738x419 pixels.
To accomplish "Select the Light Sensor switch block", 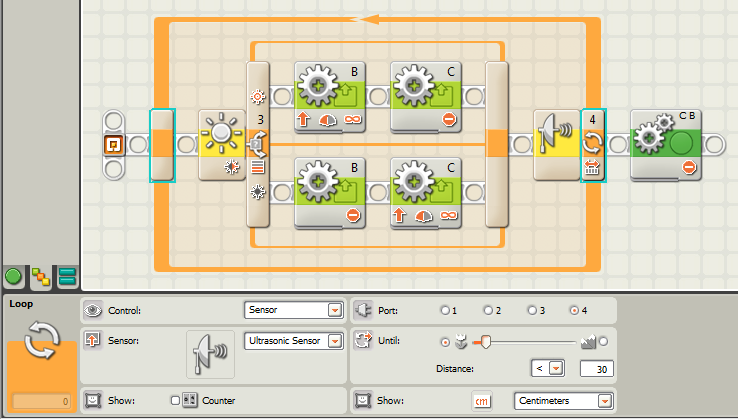I will pos(220,144).
